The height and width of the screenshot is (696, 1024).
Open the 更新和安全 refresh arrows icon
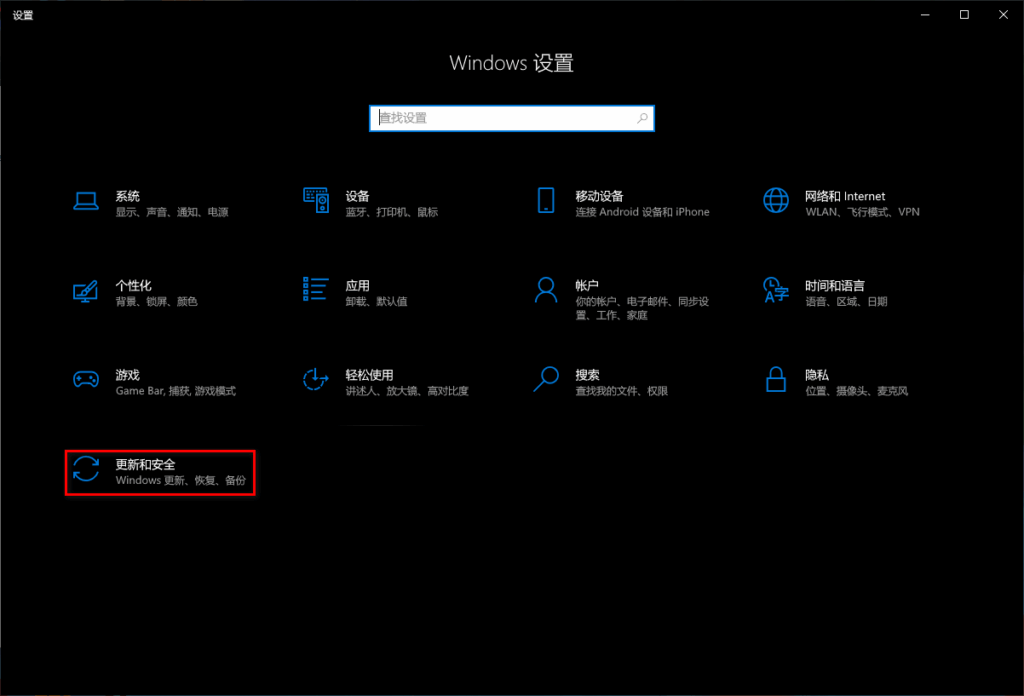pos(86,469)
